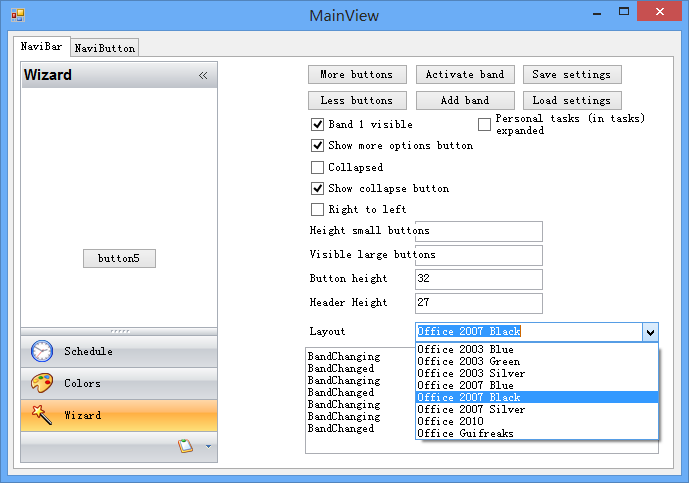Choose Office 2007 Blue layout
Viewport: 689px width, 483px height.
[537, 385]
